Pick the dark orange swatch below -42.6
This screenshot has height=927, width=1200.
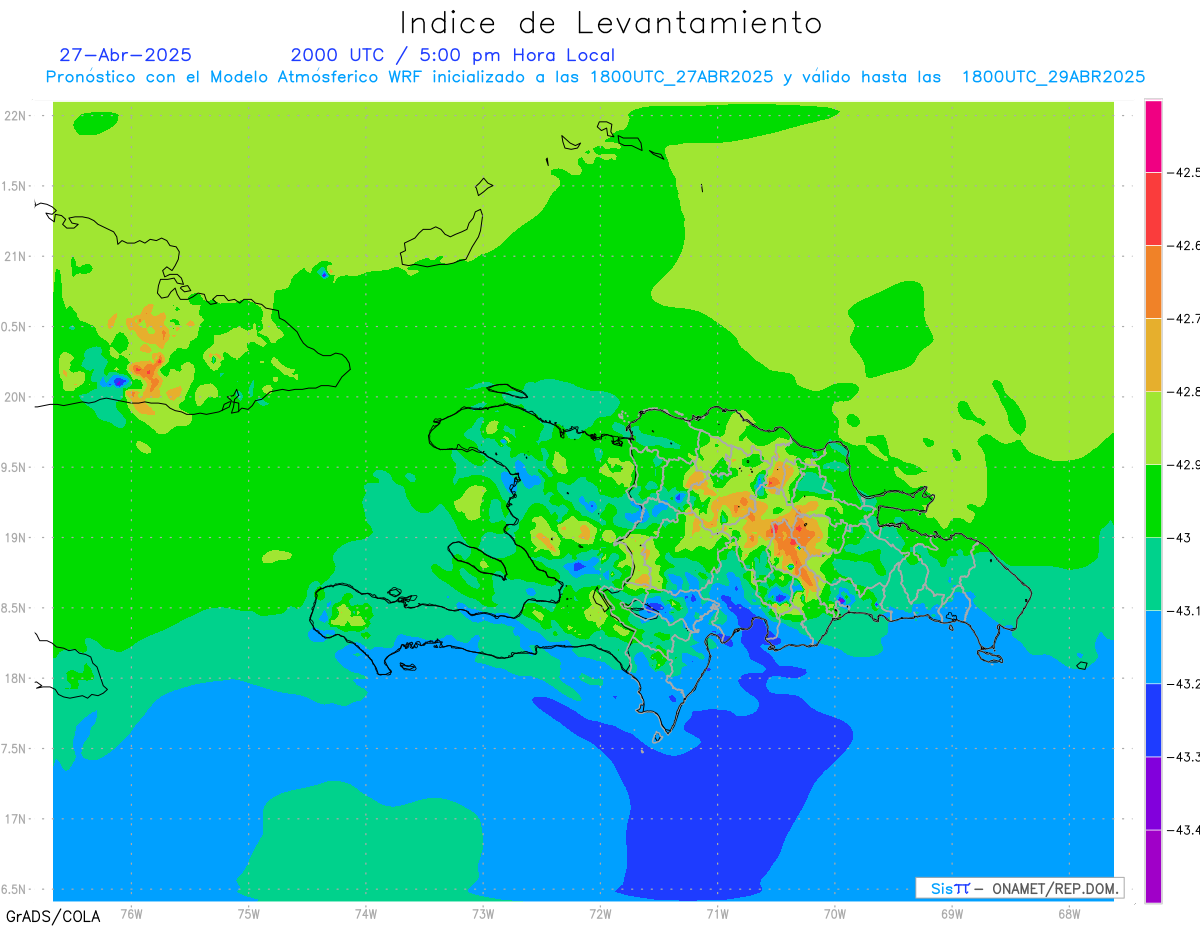pos(1153,282)
